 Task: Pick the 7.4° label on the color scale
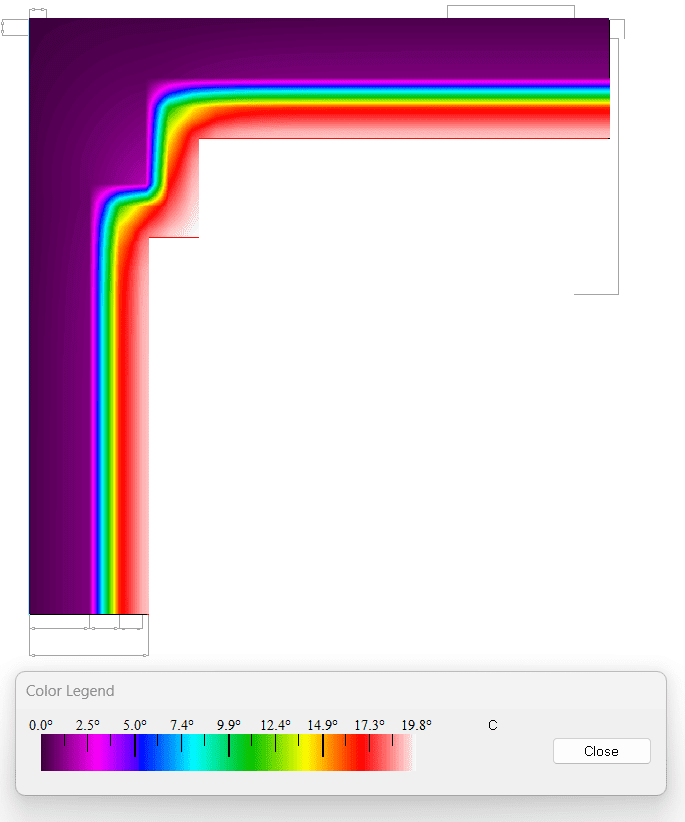pos(181,725)
